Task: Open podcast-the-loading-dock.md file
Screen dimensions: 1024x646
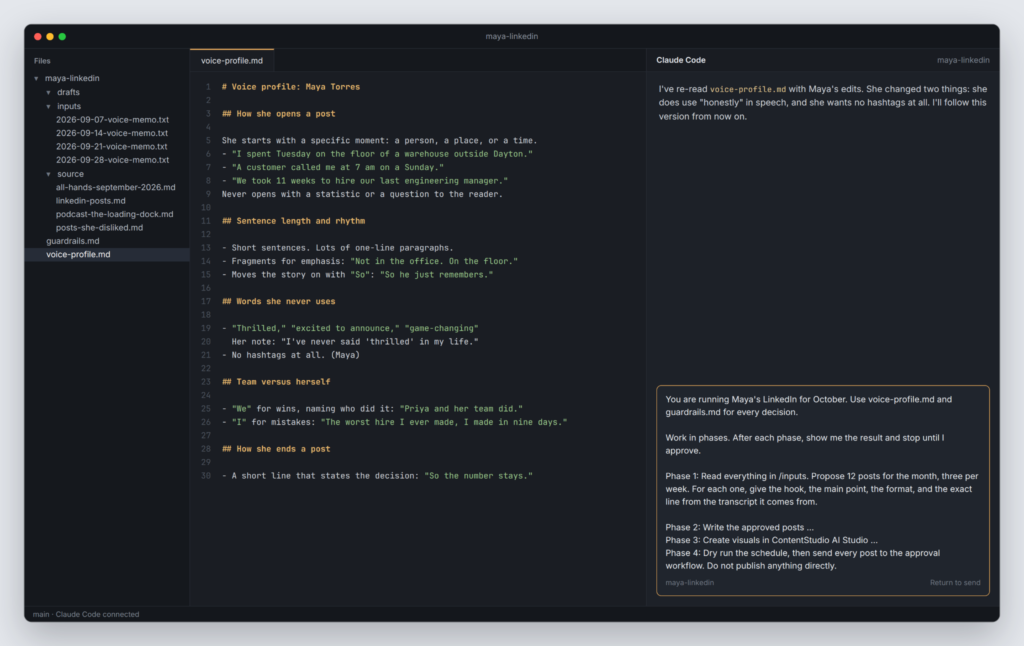Action: click(x=114, y=214)
